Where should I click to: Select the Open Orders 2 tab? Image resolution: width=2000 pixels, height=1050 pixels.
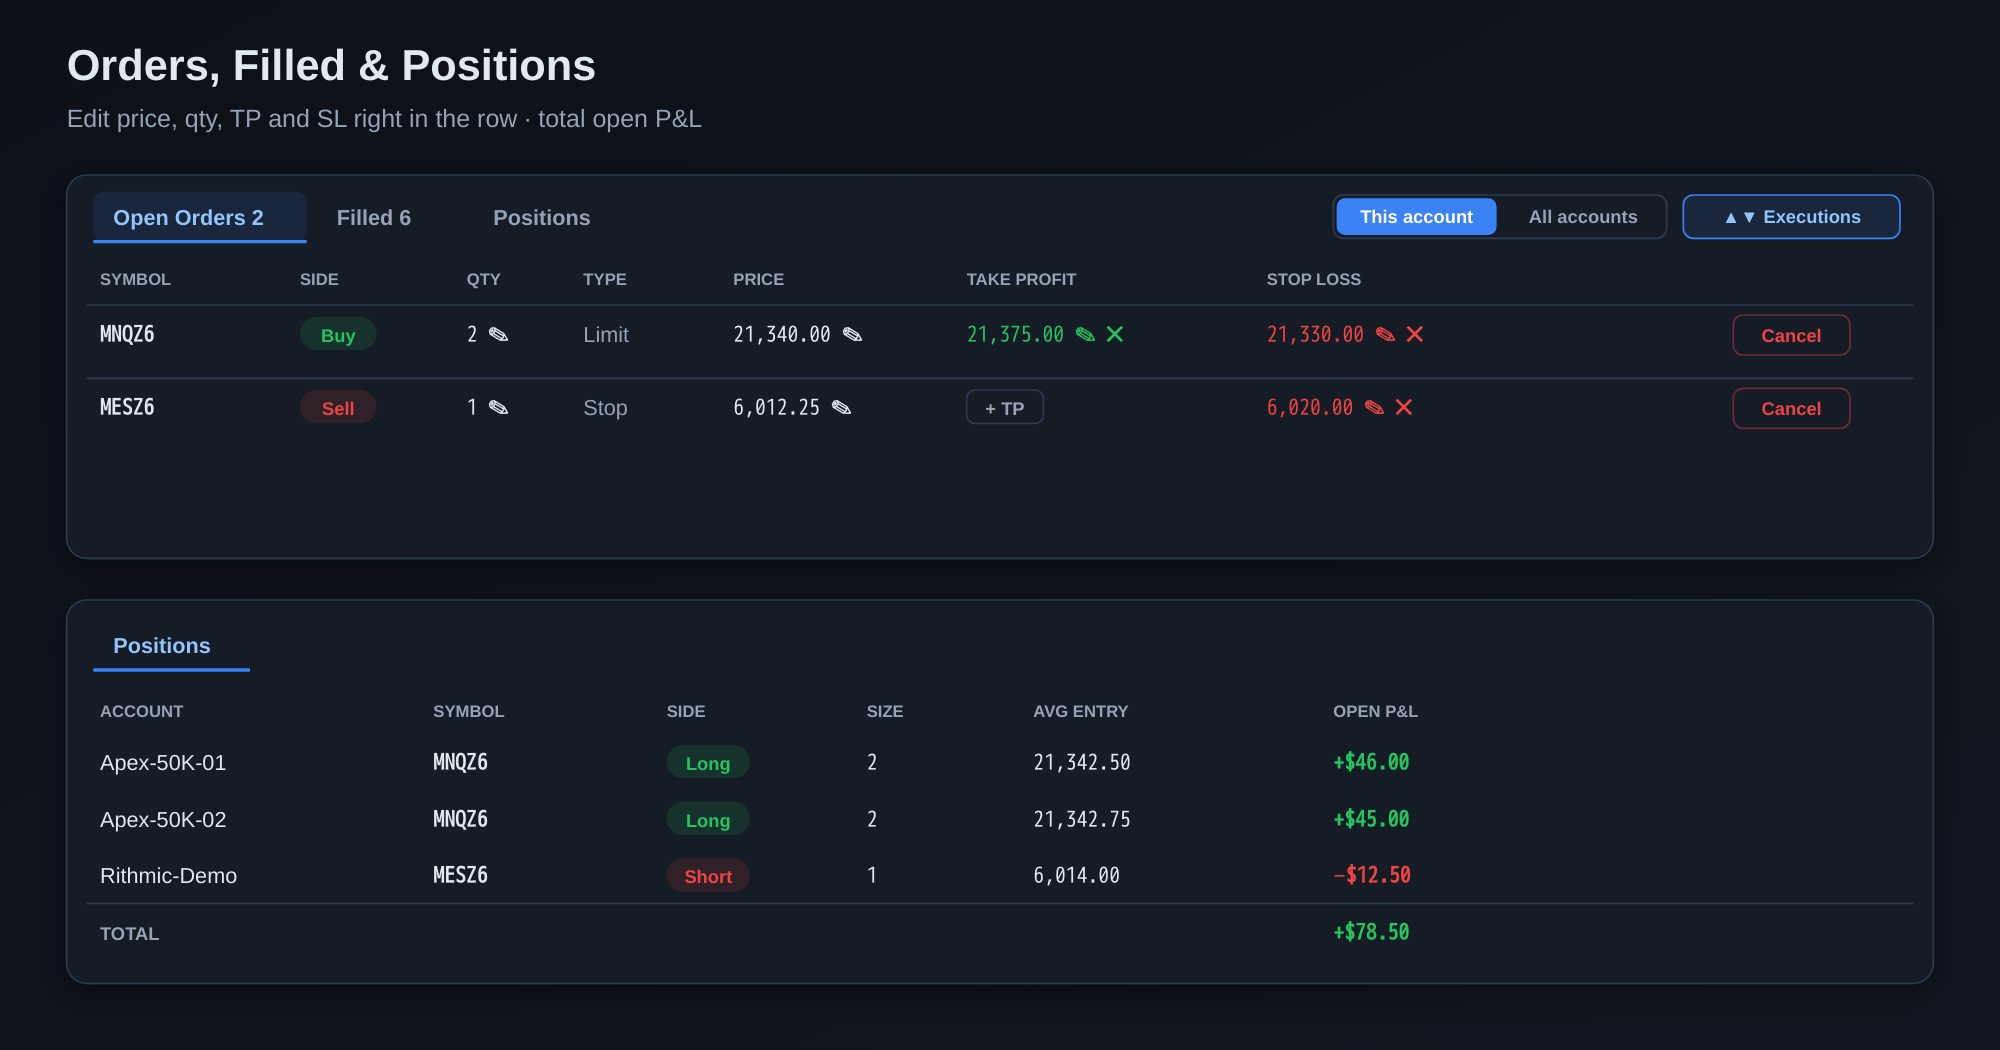pos(199,218)
